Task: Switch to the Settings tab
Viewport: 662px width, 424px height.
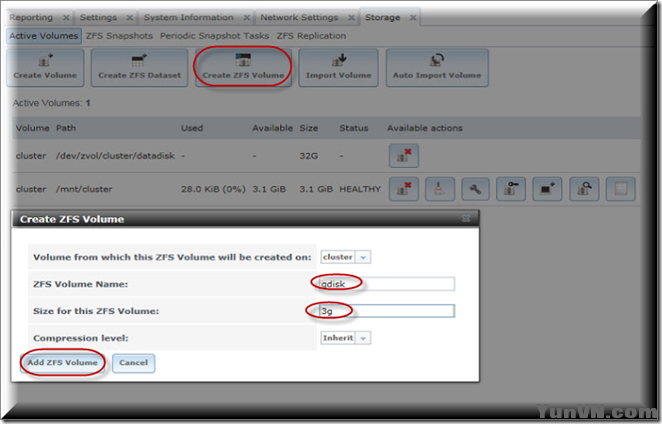Action: (98, 17)
